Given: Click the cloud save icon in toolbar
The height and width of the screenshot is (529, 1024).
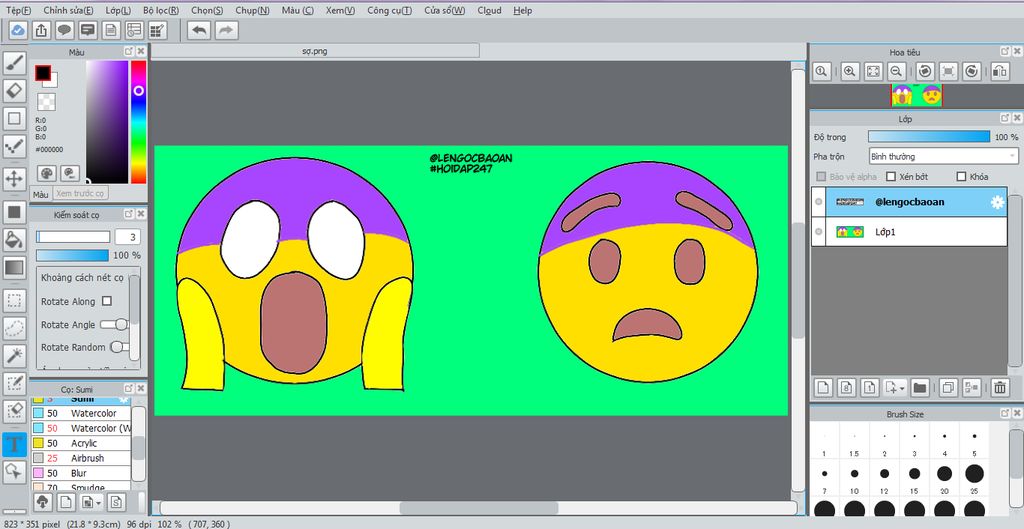Looking at the screenshot, I should (x=18, y=30).
